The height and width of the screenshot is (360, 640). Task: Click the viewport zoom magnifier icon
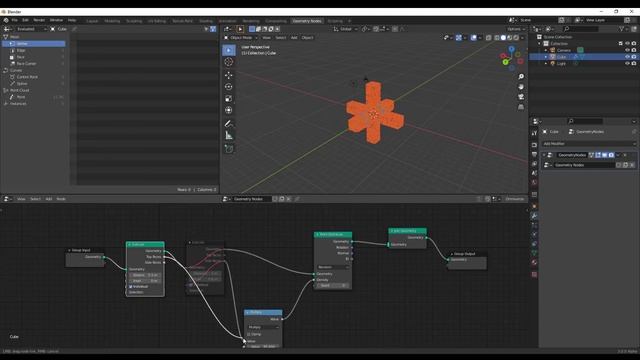521,77
